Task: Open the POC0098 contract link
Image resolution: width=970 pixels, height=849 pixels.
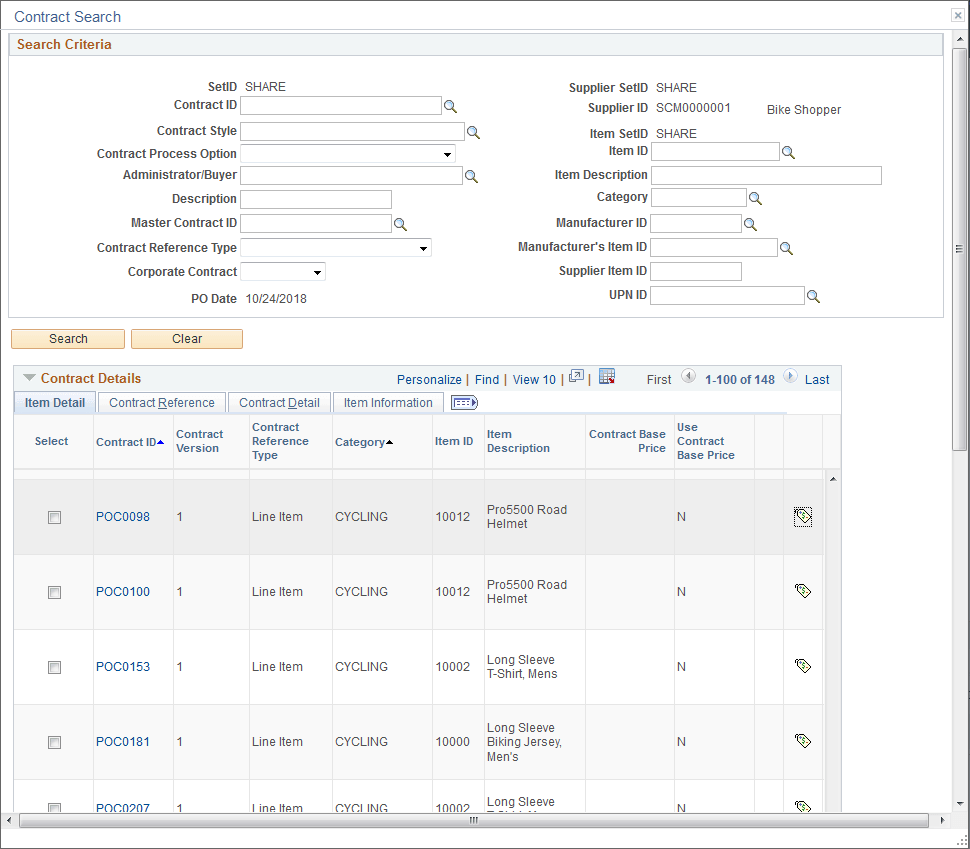Action: click(x=122, y=516)
